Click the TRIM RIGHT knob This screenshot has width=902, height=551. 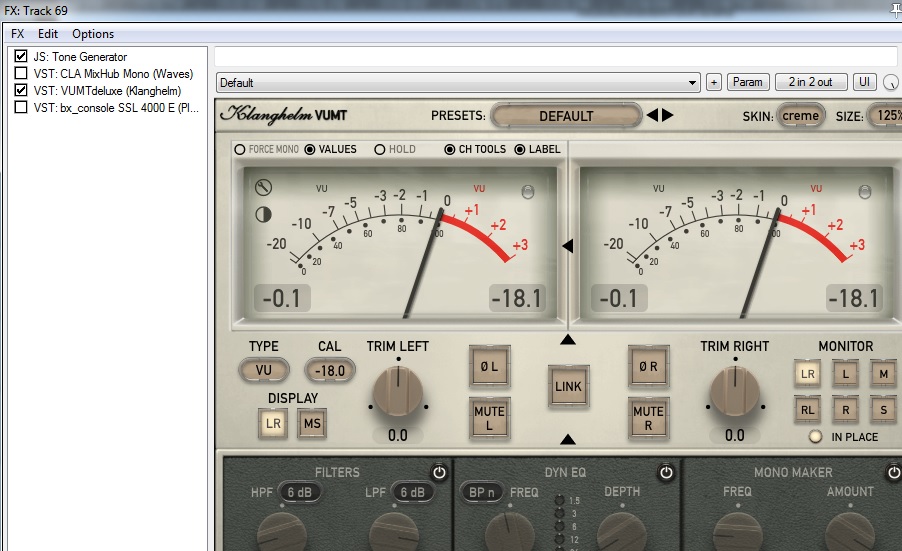(x=735, y=392)
